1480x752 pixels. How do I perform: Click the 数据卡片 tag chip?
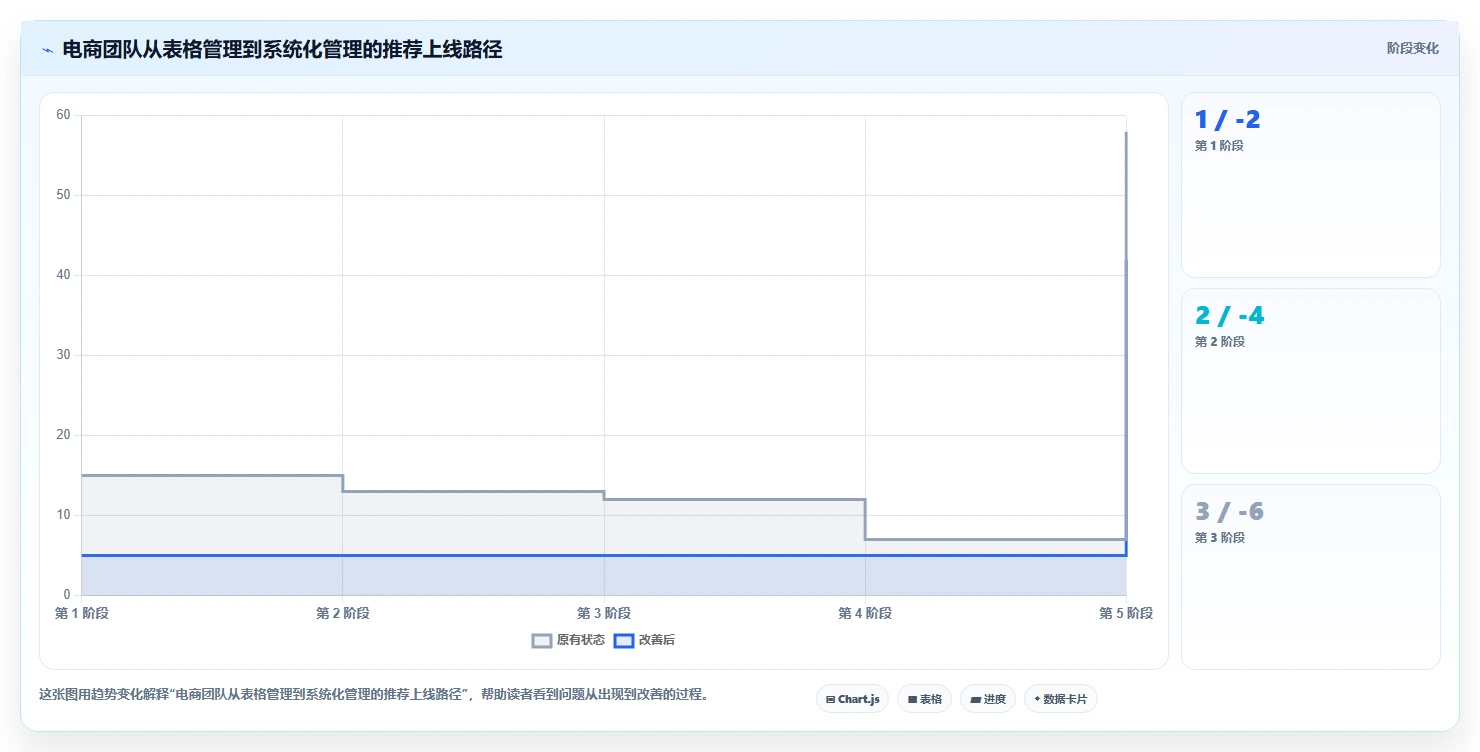1060,699
